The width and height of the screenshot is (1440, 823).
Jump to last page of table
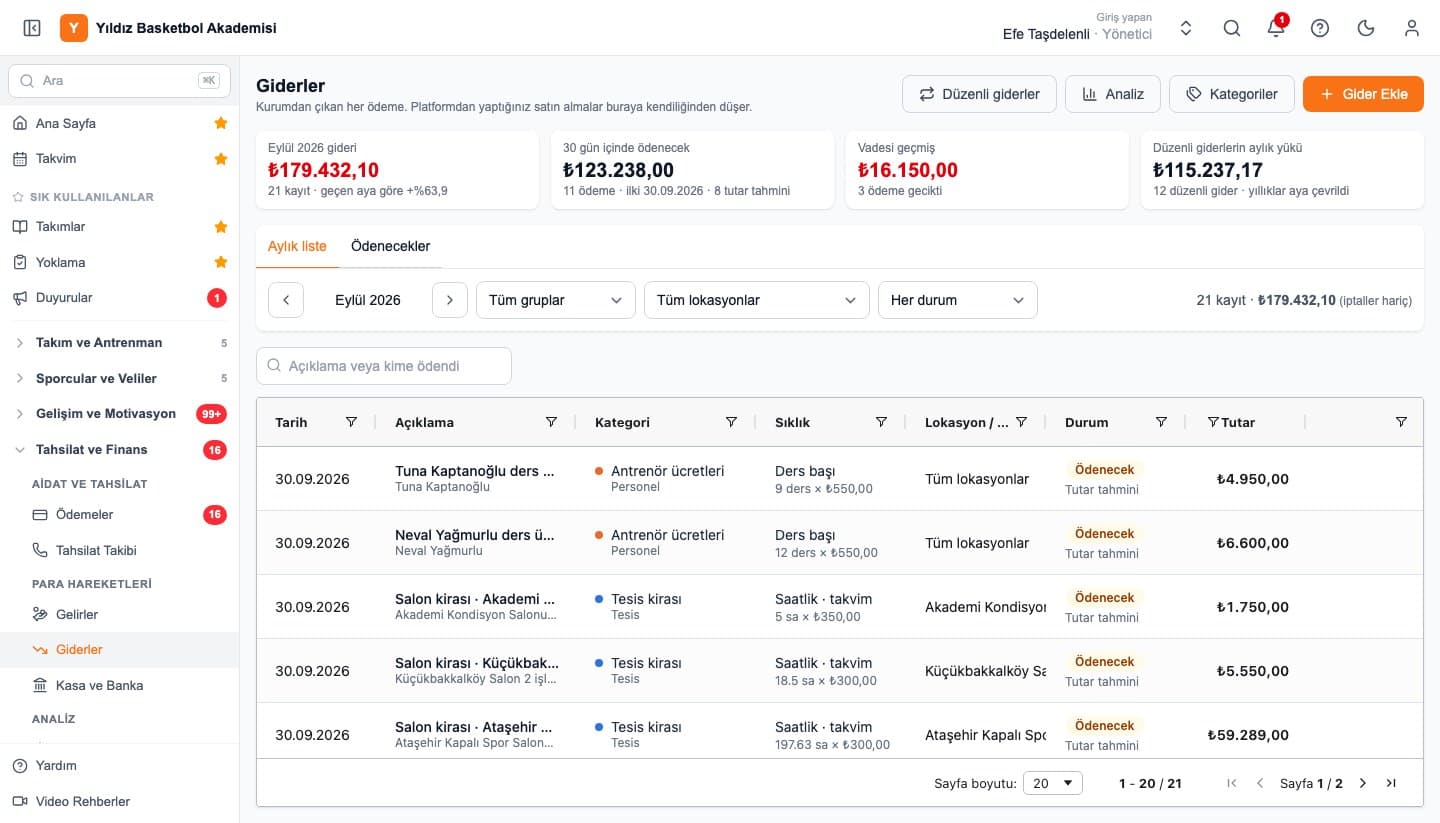coord(1391,783)
